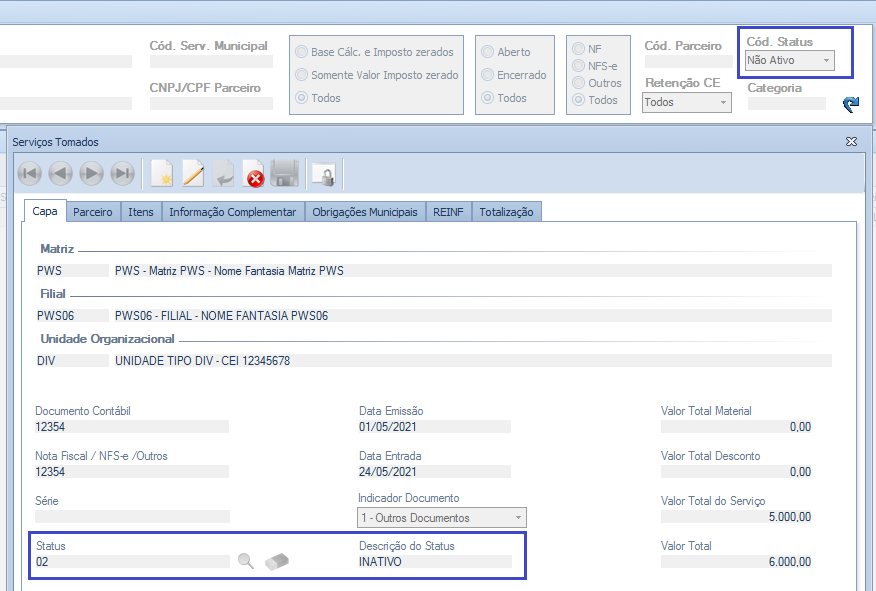876x591 pixels.
Task: Click the Status field showing 02
Action: [x=132, y=562]
